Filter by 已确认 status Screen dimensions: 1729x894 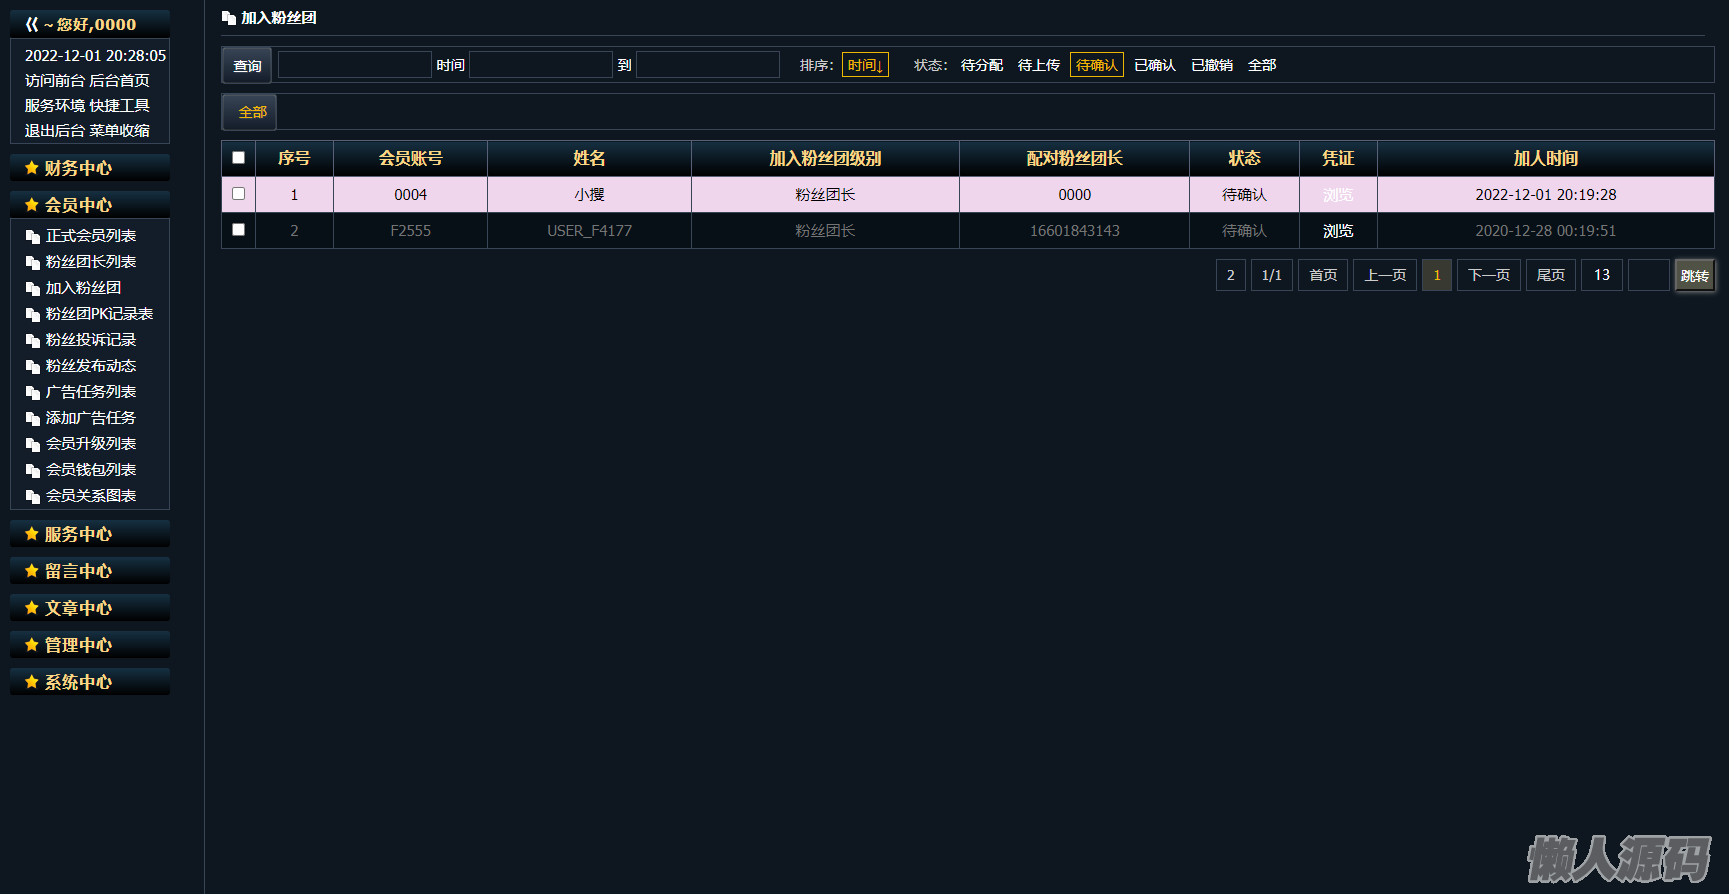point(1154,65)
